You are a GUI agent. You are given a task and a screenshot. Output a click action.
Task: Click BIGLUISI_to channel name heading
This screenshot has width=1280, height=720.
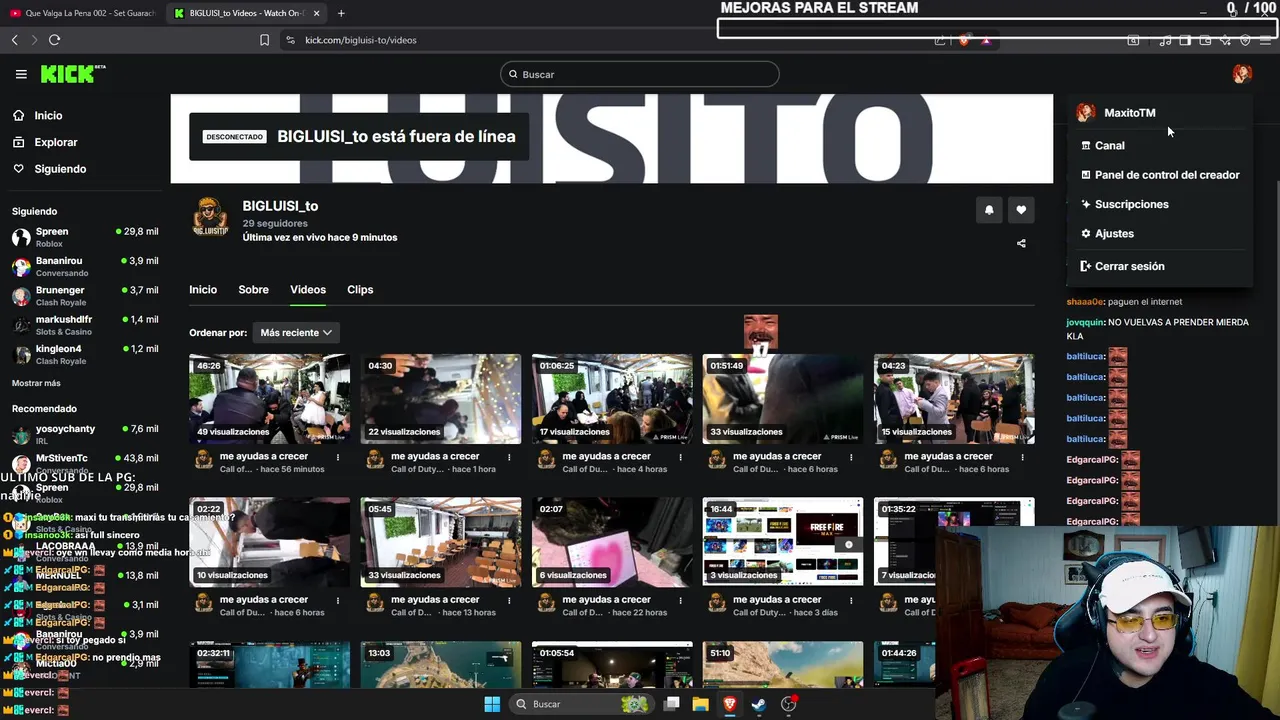(x=280, y=206)
